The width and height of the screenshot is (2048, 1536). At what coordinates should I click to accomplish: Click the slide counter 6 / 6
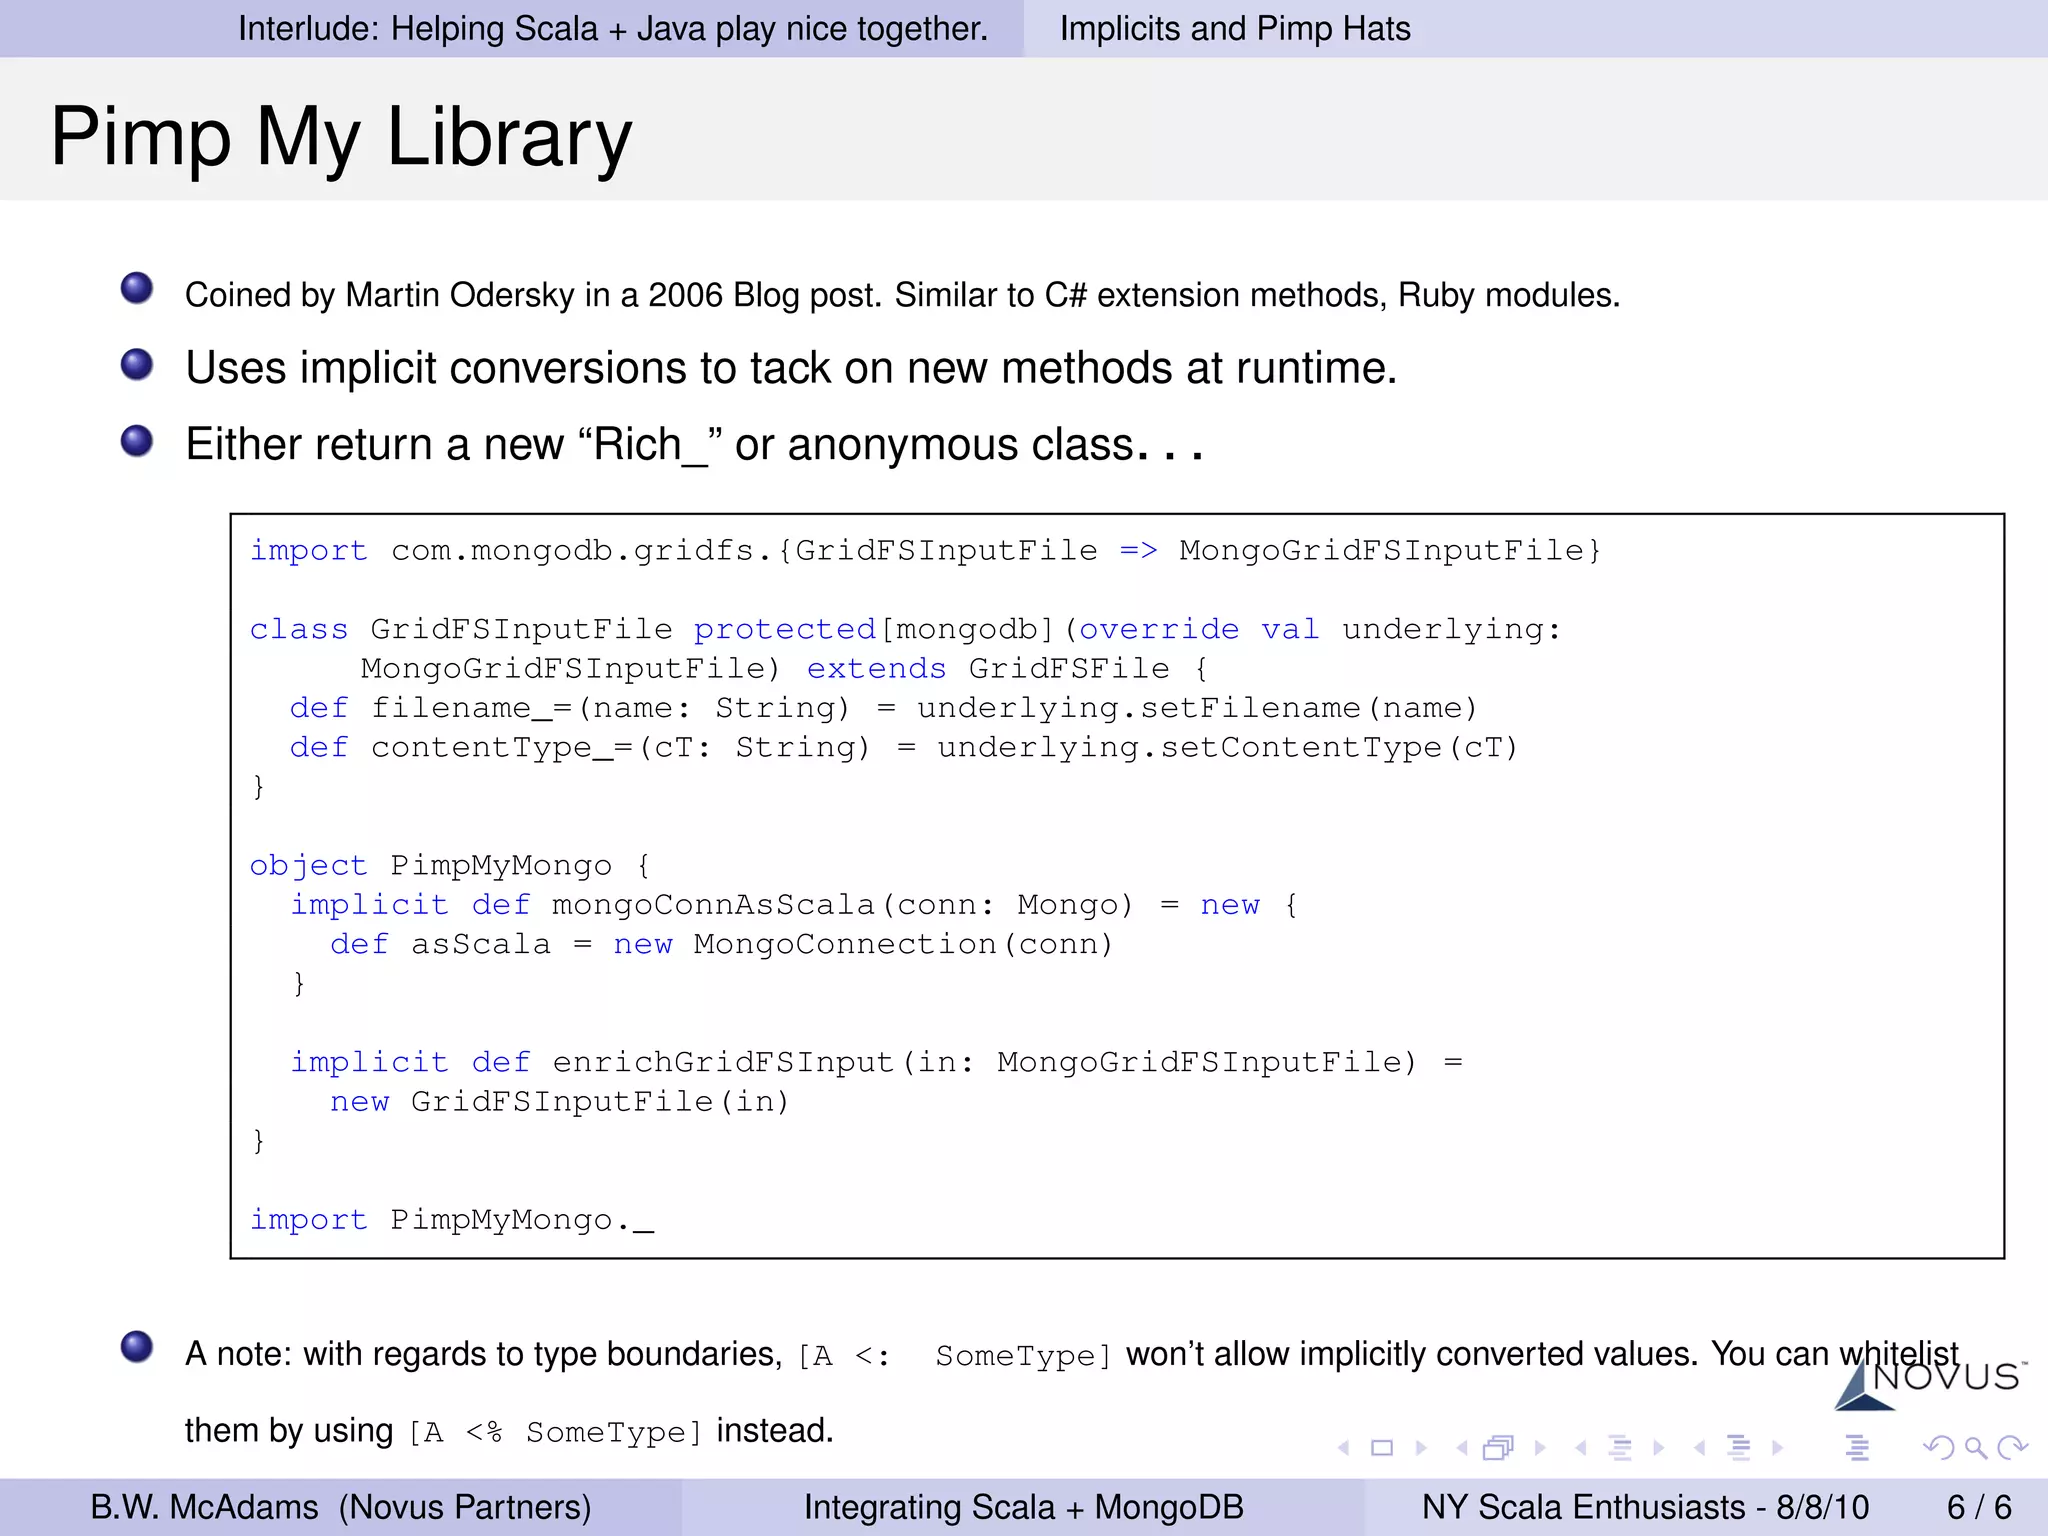click(1979, 1507)
